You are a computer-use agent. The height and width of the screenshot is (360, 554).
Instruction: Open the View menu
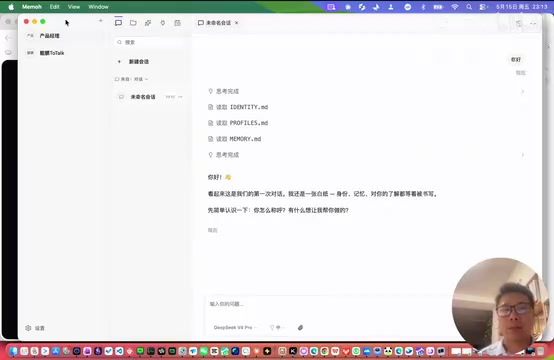pyautogui.click(x=74, y=7)
